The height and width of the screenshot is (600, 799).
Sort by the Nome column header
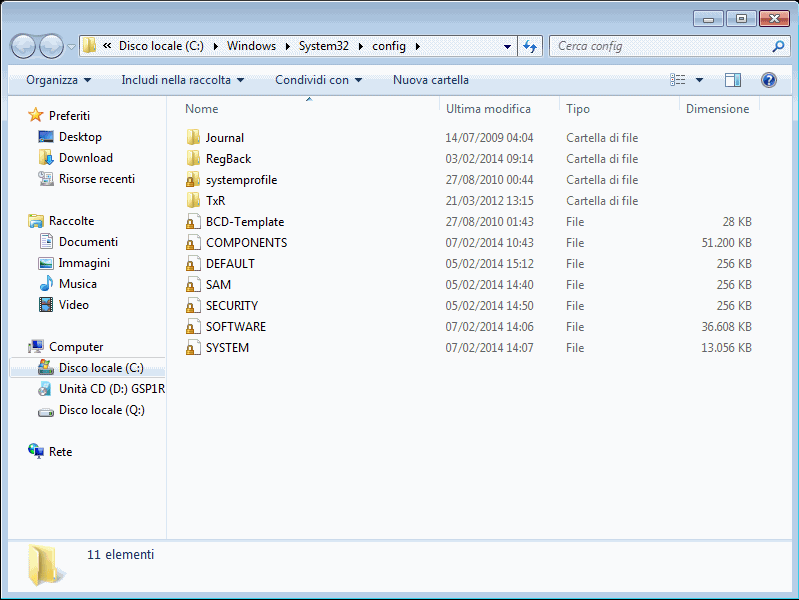coord(201,109)
